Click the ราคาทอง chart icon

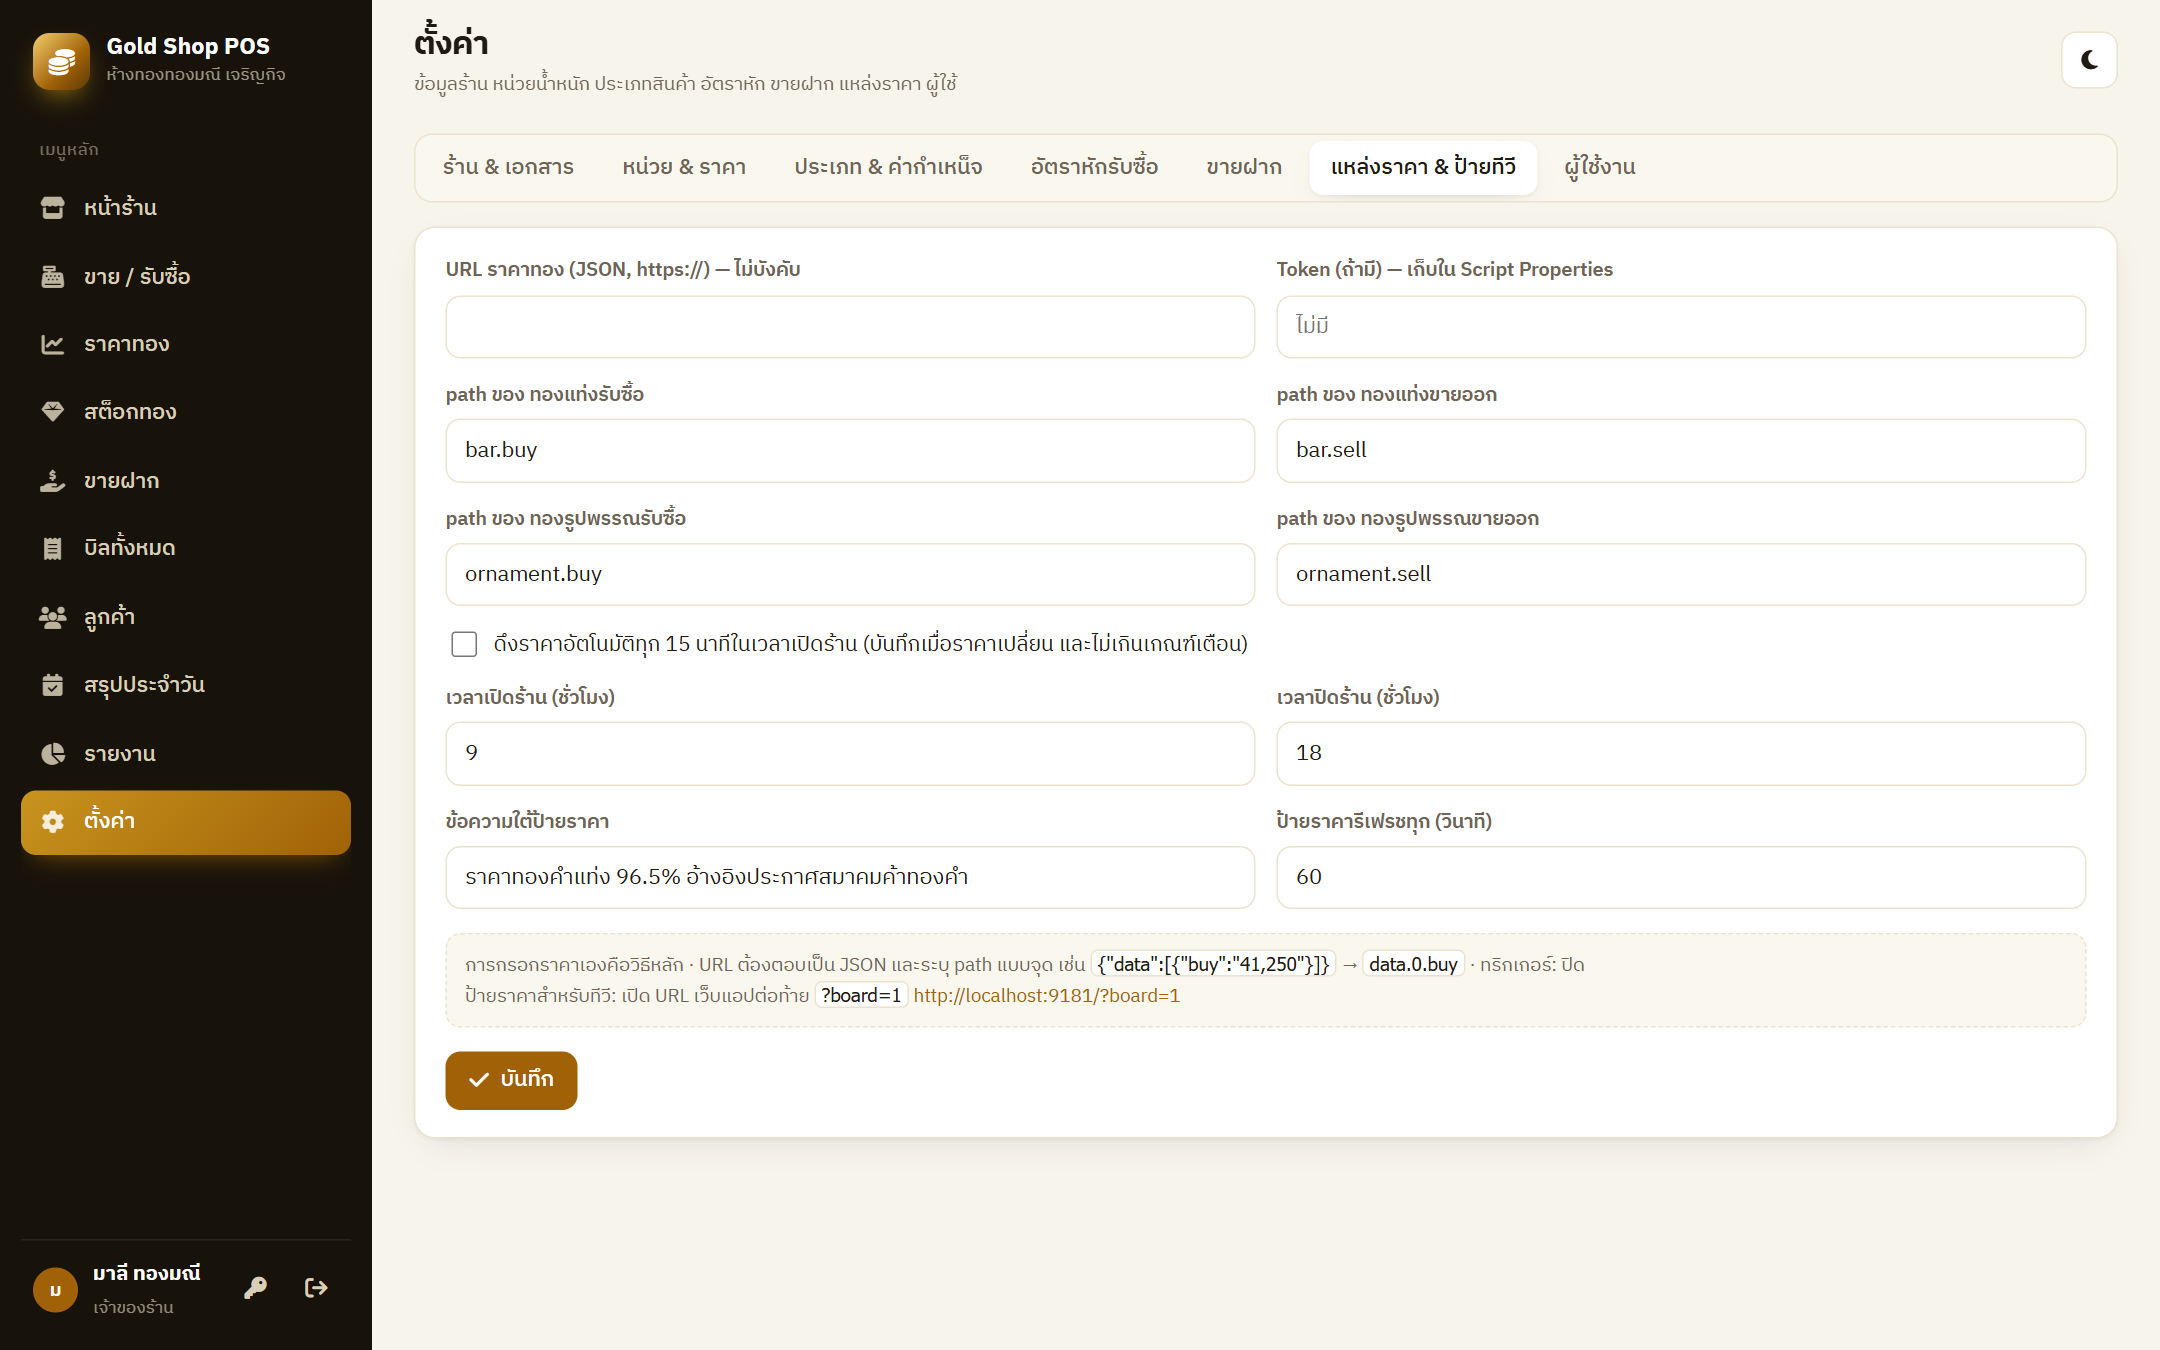(52, 344)
